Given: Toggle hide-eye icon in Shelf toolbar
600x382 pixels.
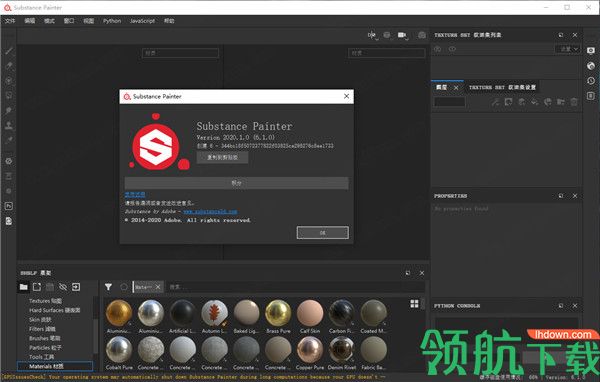Looking at the screenshot, I should click(x=63, y=287).
